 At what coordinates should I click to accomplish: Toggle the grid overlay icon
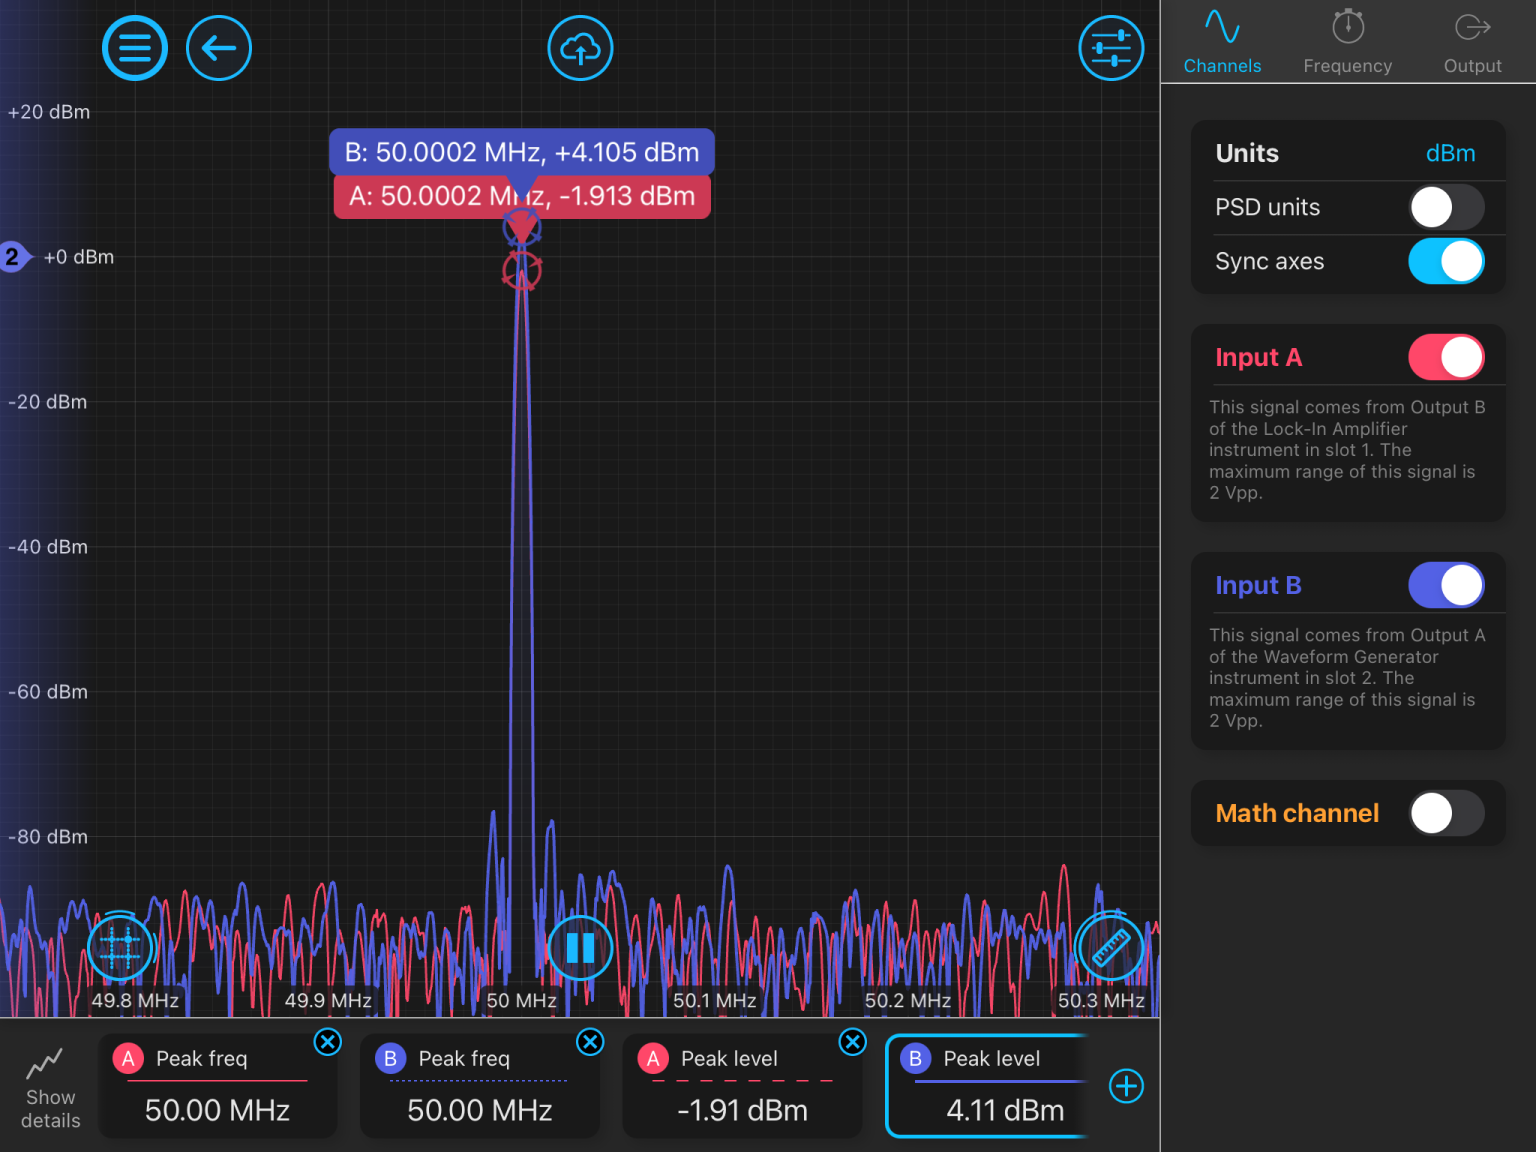120,947
